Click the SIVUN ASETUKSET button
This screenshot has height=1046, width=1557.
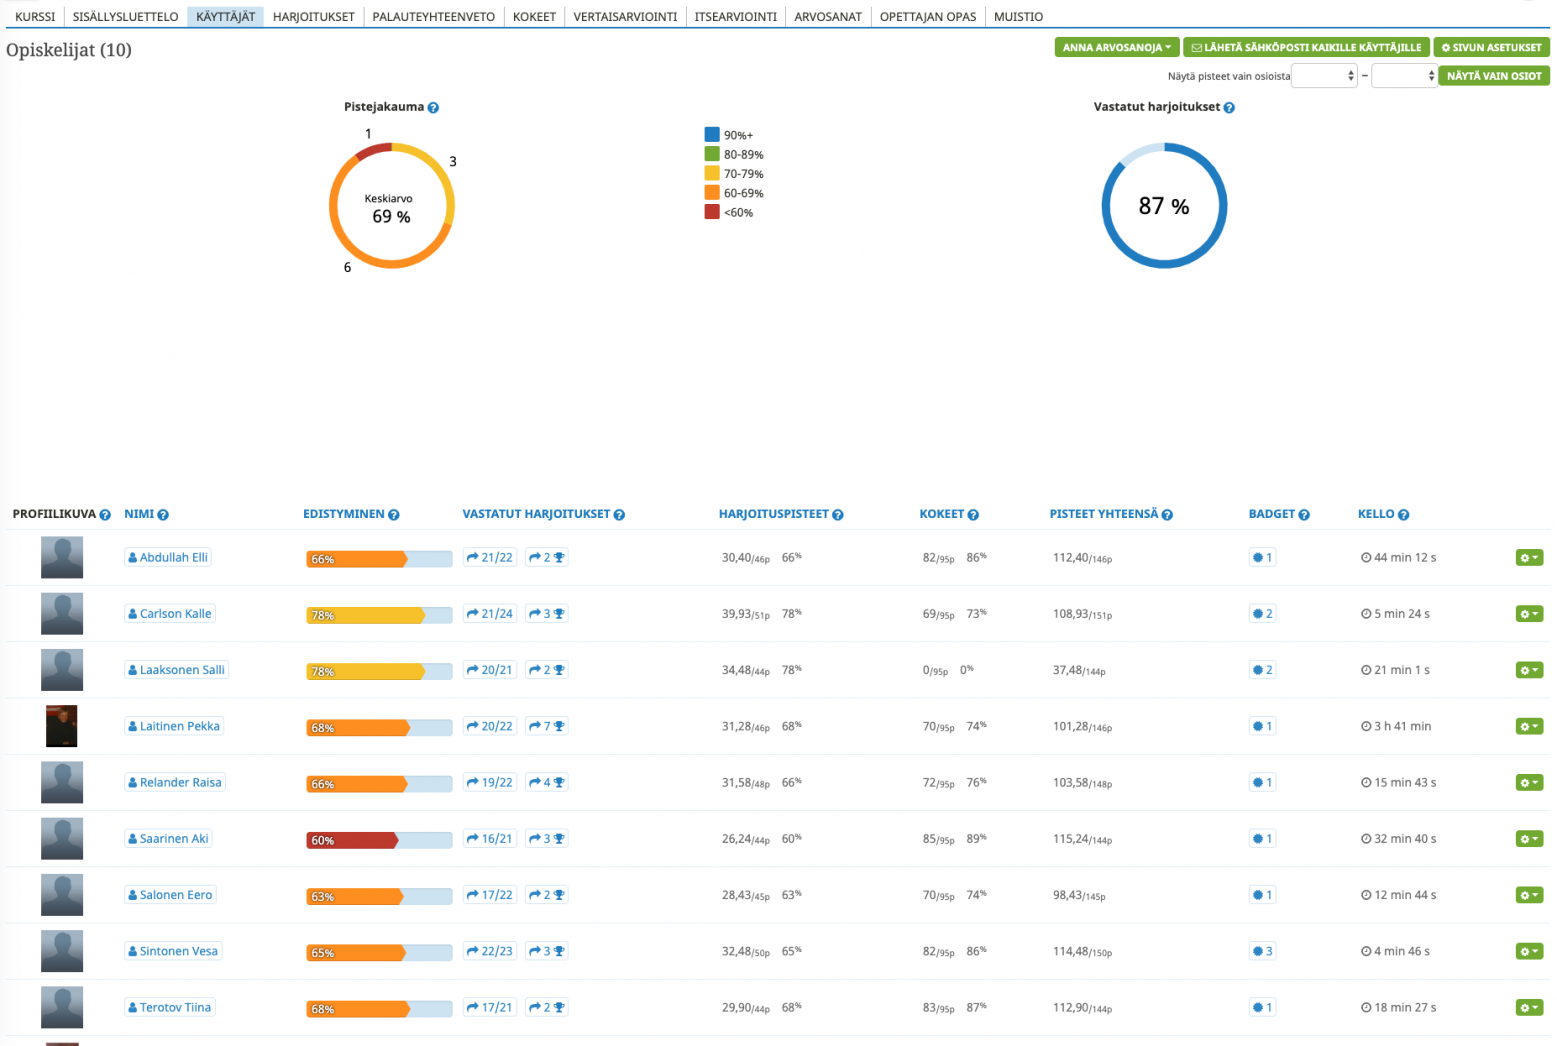[x=1491, y=47]
